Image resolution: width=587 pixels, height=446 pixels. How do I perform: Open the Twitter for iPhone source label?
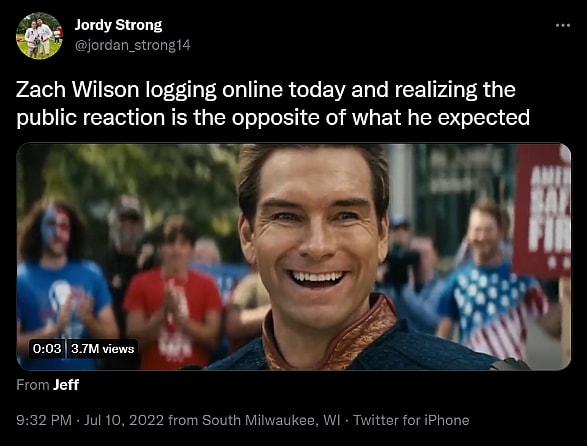pyautogui.click(x=411, y=420)
